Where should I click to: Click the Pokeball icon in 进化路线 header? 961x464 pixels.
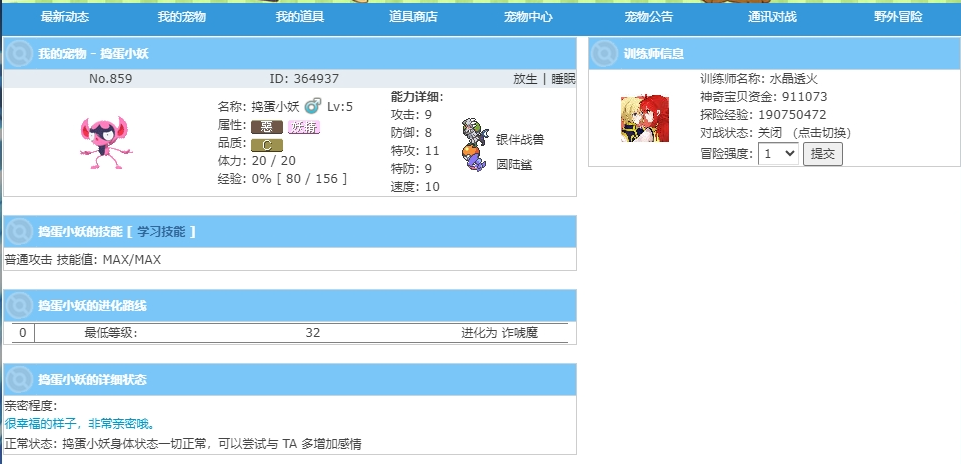click(20, 305)
